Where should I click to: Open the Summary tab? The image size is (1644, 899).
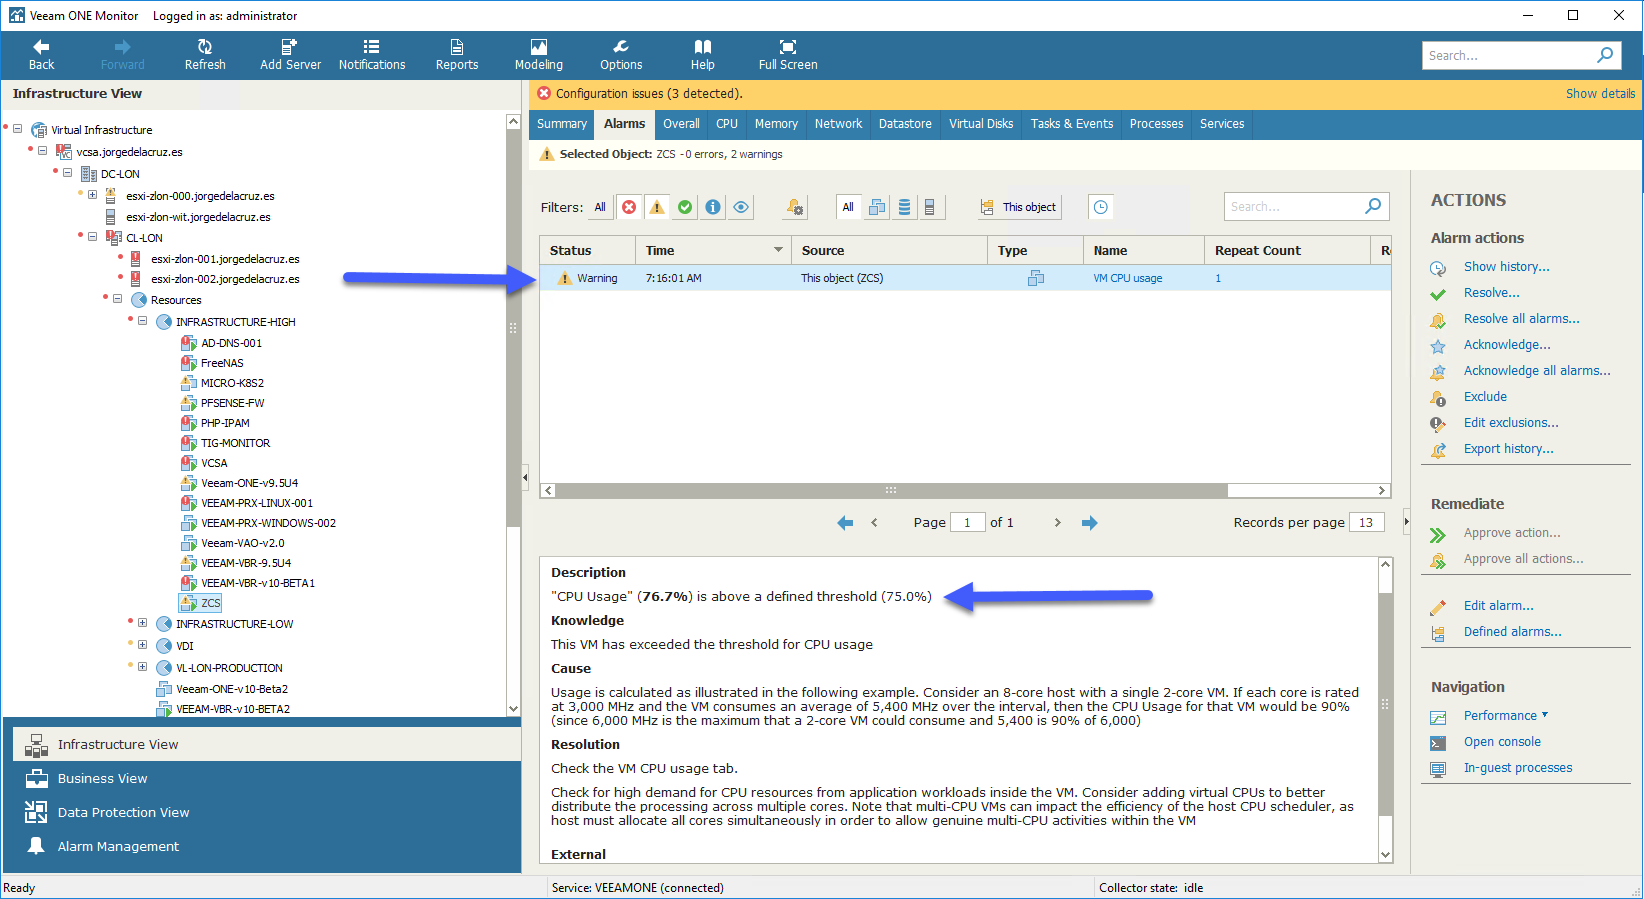click(562, 124)
